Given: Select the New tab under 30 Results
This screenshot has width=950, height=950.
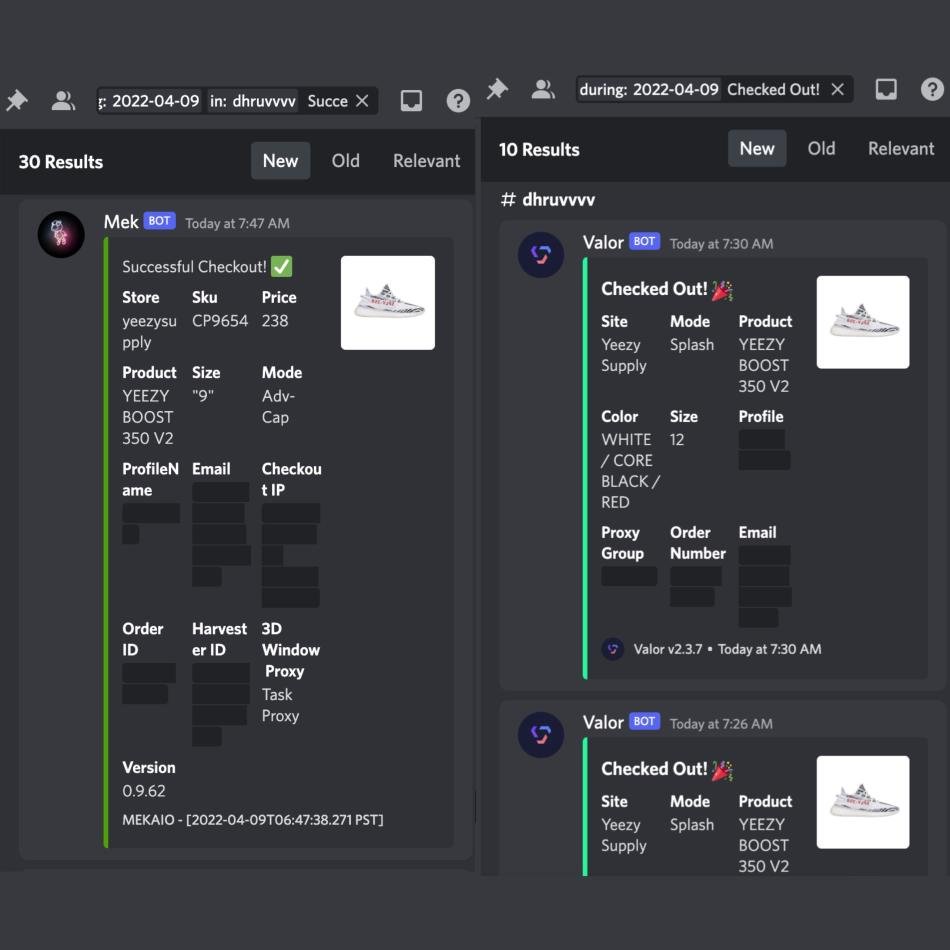Looking at the screenshot, I should click(281, 161).
